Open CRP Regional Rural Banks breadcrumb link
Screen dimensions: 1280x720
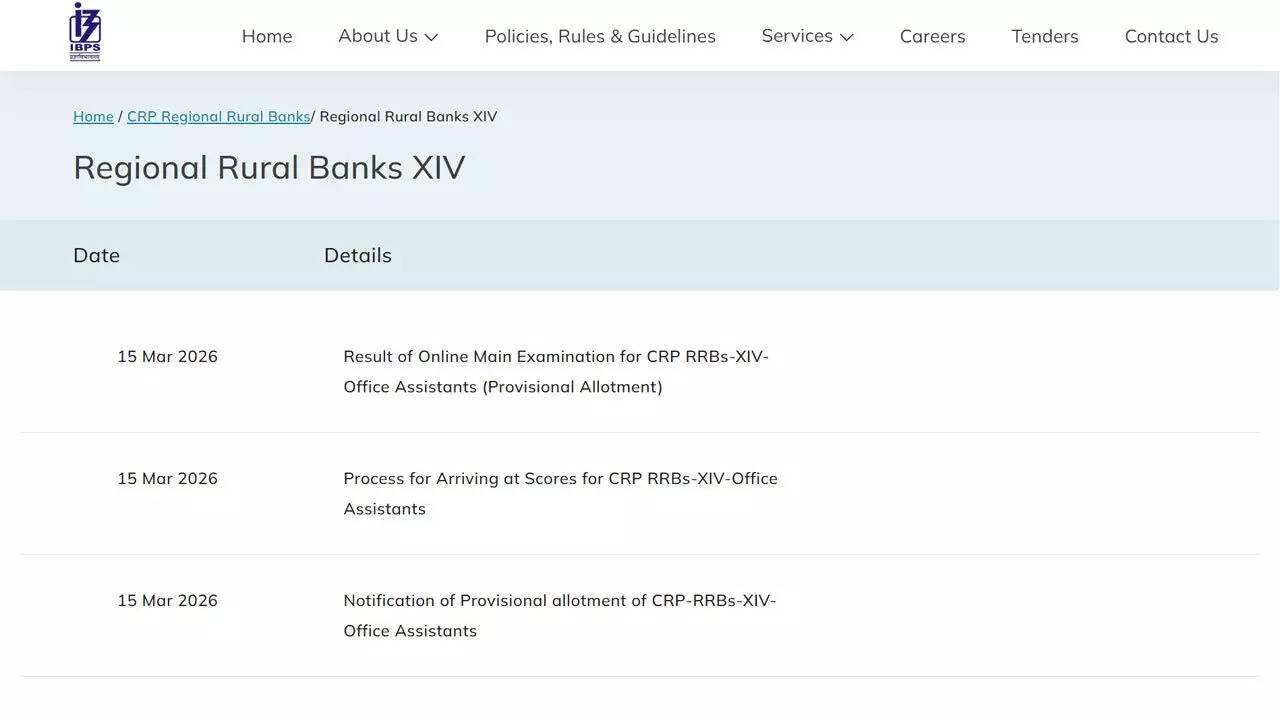click(218, 116)
